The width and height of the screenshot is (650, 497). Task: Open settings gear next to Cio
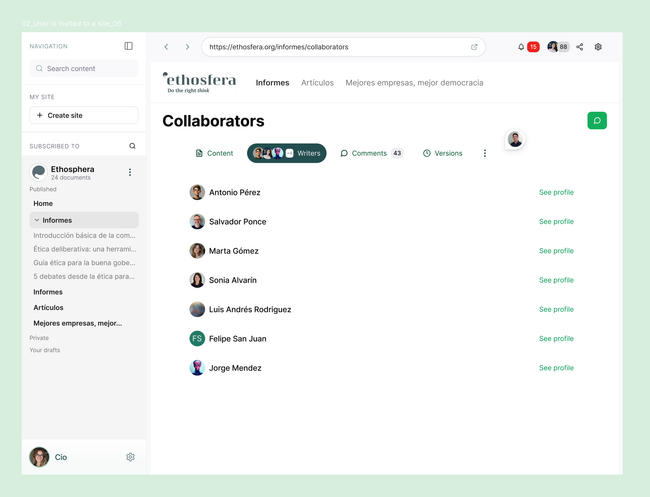(x=130, y=457)
